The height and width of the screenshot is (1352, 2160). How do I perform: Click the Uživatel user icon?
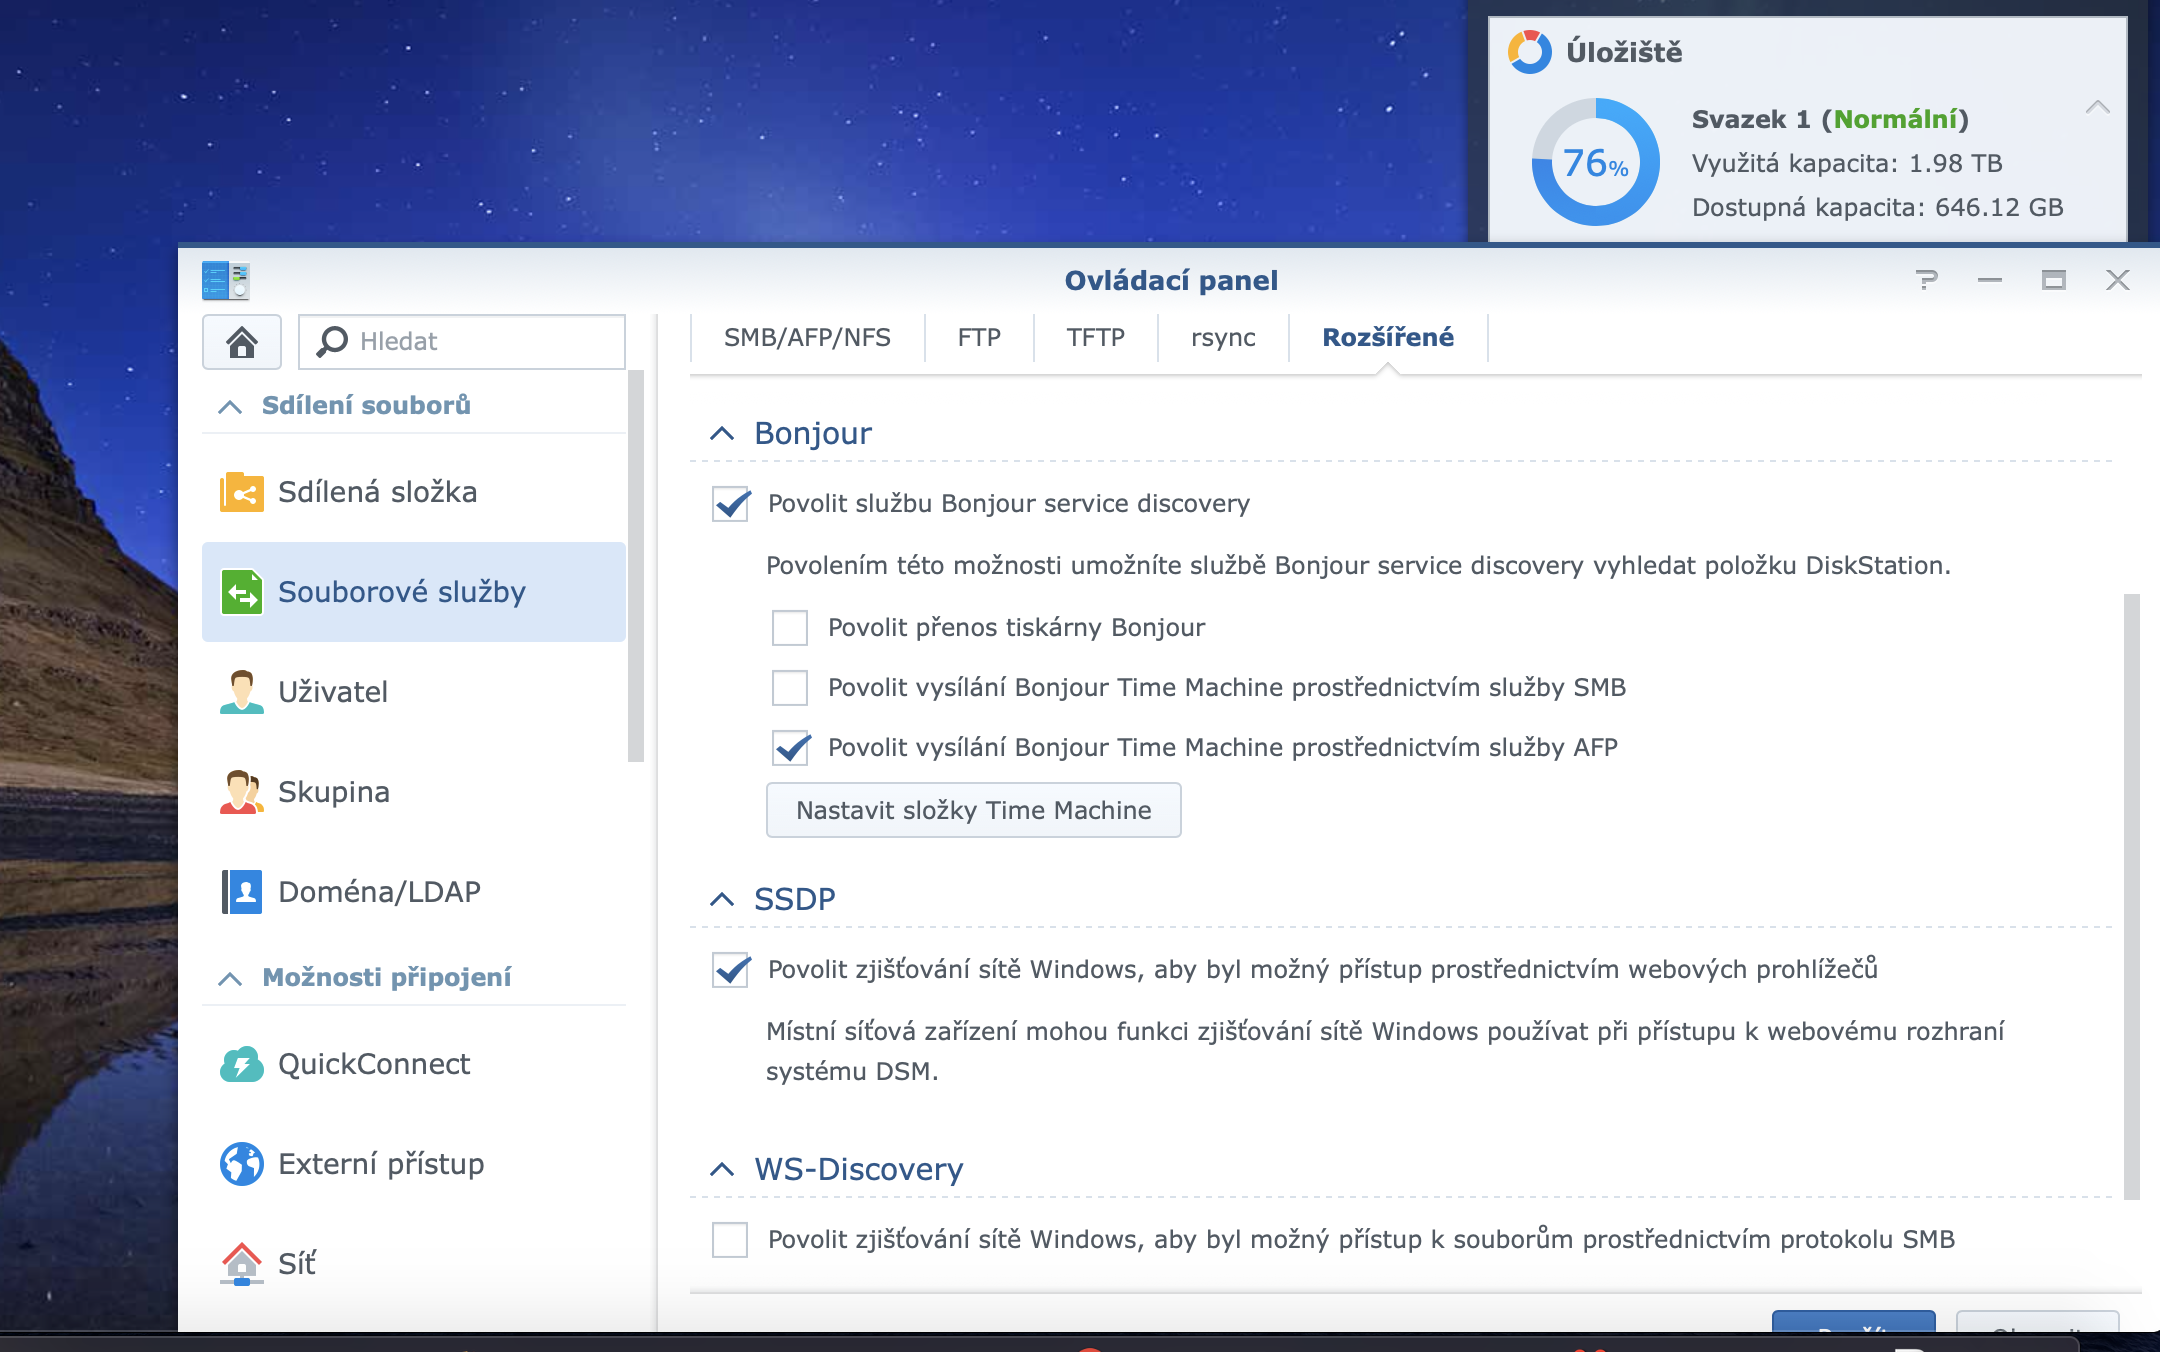tap(241, 692)
